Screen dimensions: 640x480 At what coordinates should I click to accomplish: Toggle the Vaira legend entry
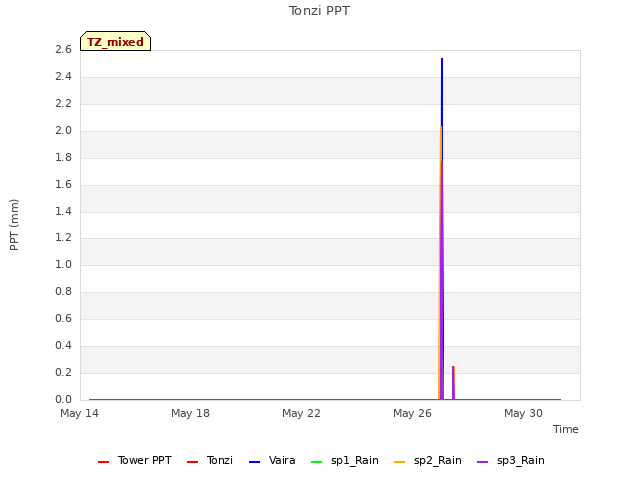pos(272,461)
